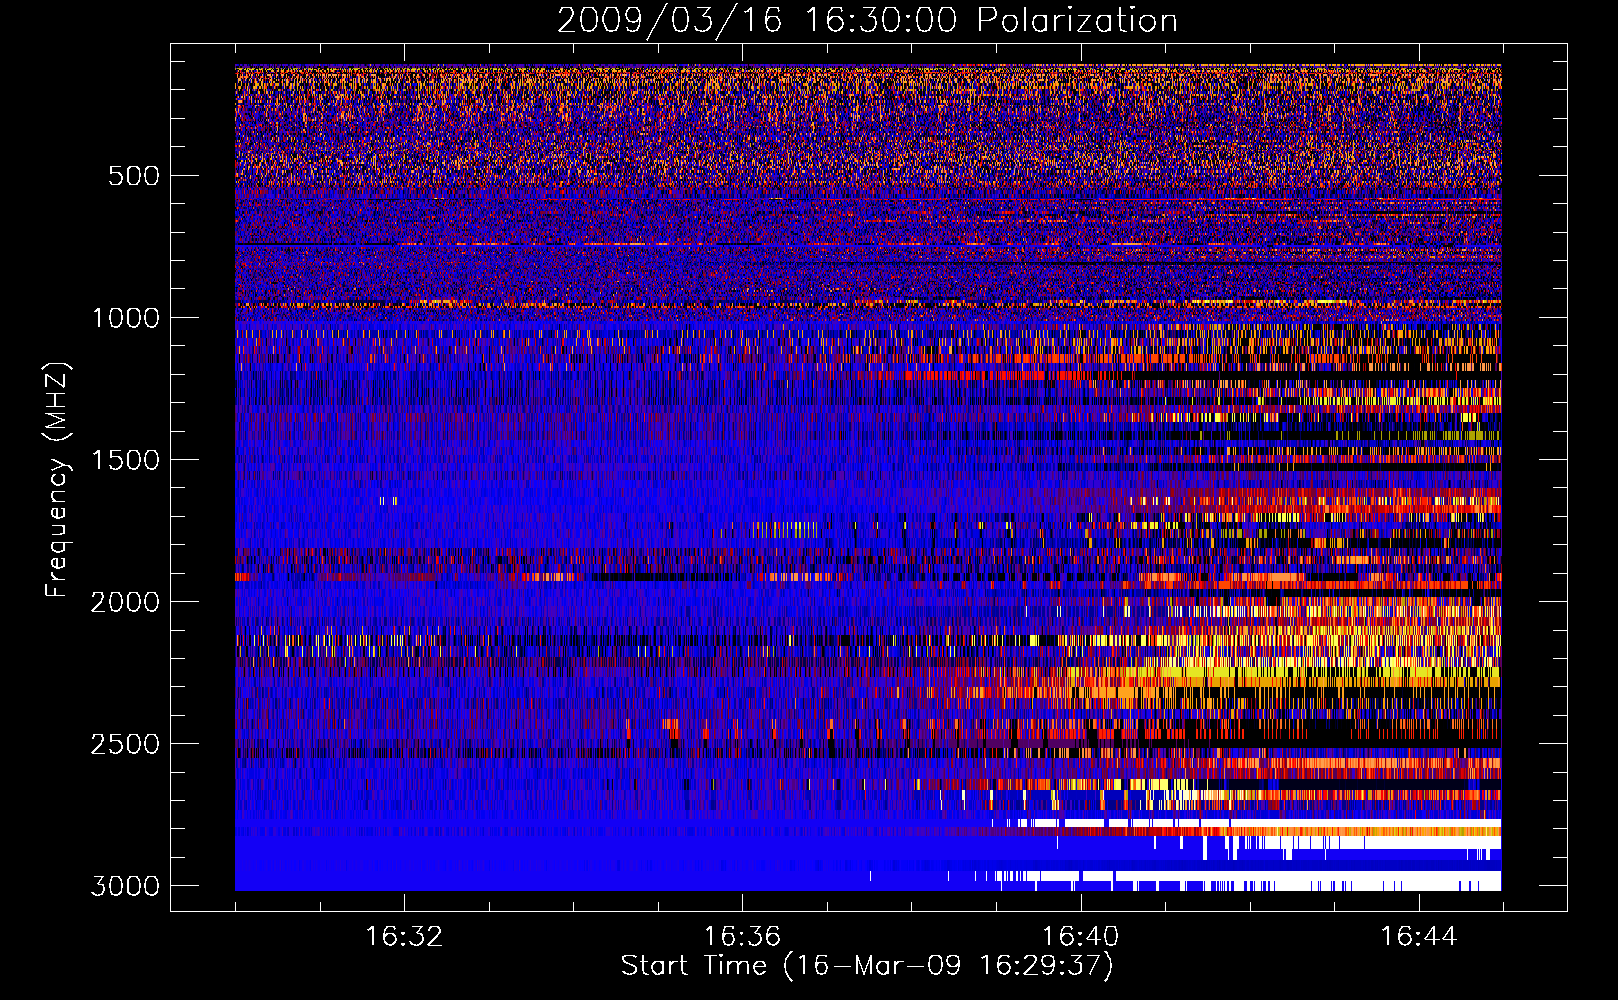Viewport: 1618px width, 1000px height.
Task: Click the 3000 frequency tick label
Action: pyautogui.click(x=125, y=886)
